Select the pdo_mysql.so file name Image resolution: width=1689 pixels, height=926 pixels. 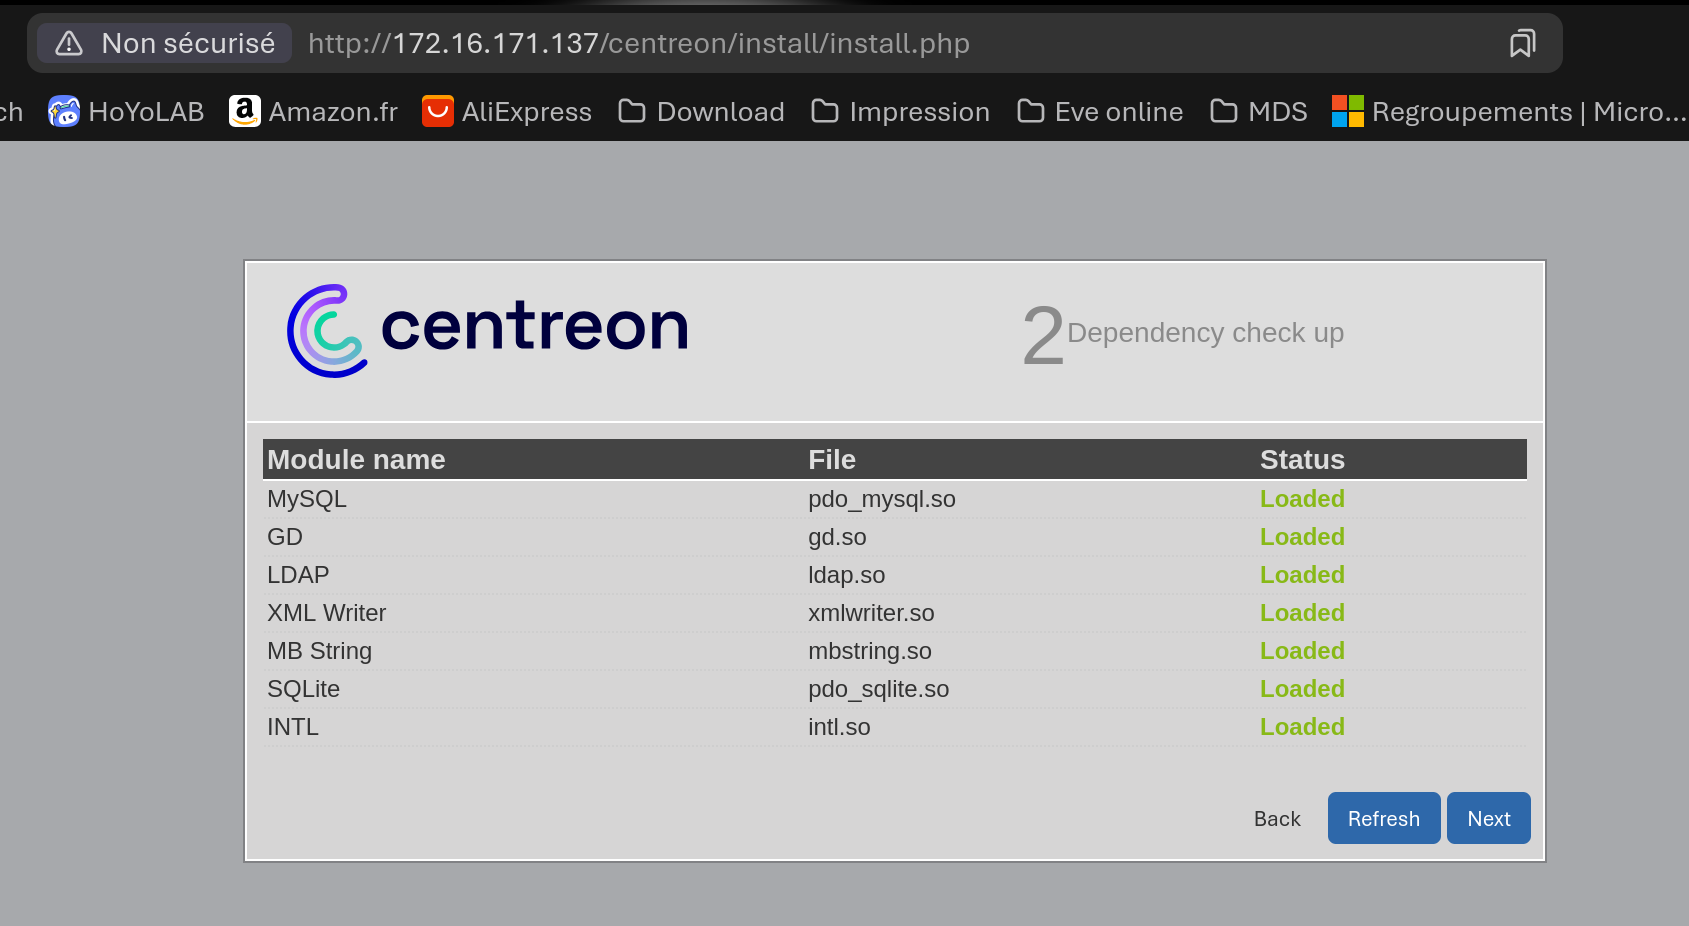[x=882, y=499]
